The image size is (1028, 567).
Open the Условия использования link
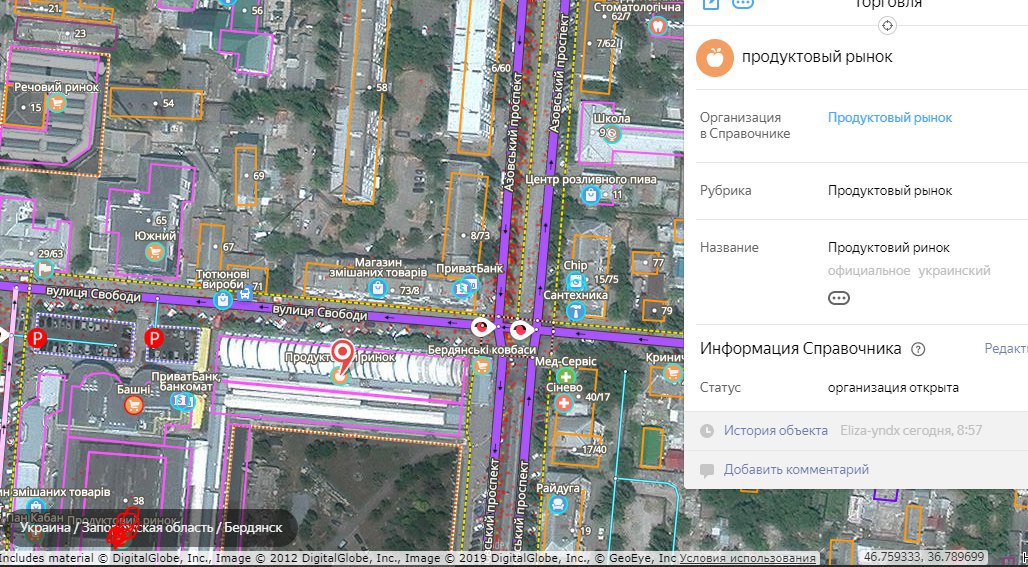click(747, 558)
